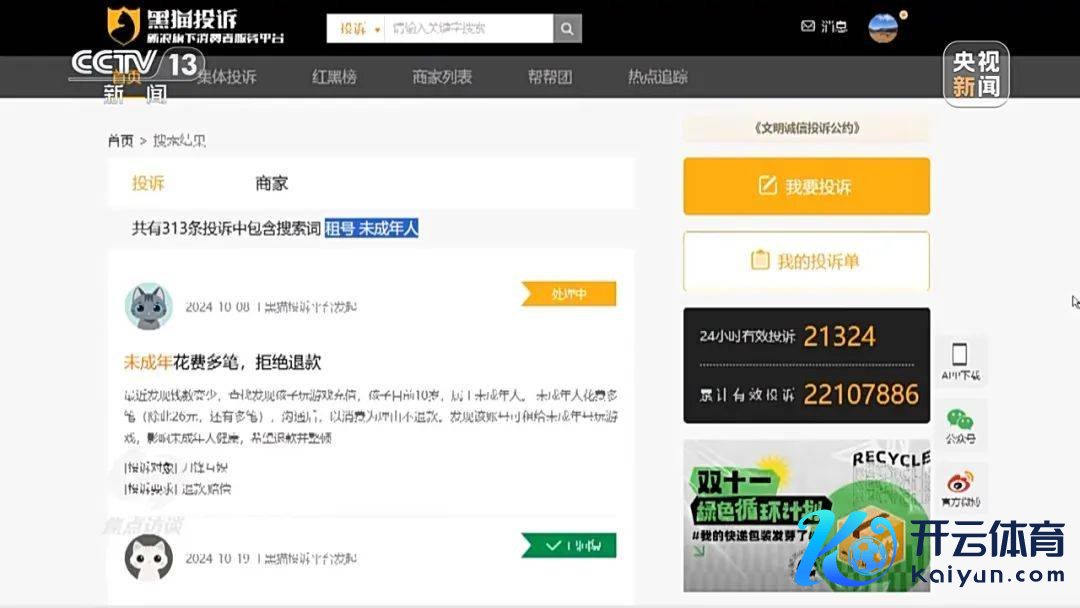Select the 投诉 results tab

(148, 183)
